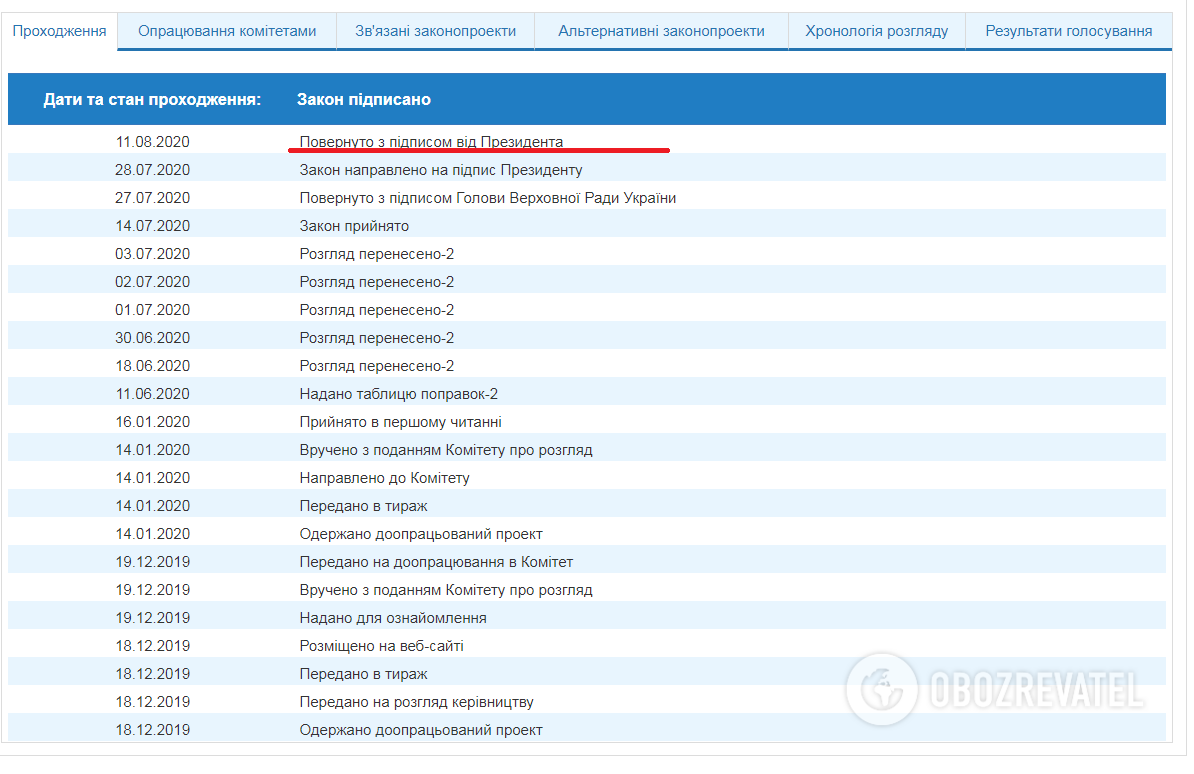Open the Зв'язані законопроекти tab

pos(435,31)
